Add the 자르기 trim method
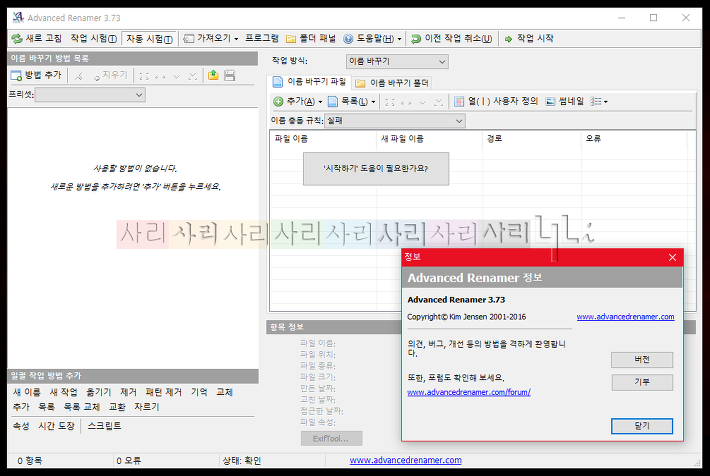The width and height of the screenshot is (710, 476). click(147, 407)
